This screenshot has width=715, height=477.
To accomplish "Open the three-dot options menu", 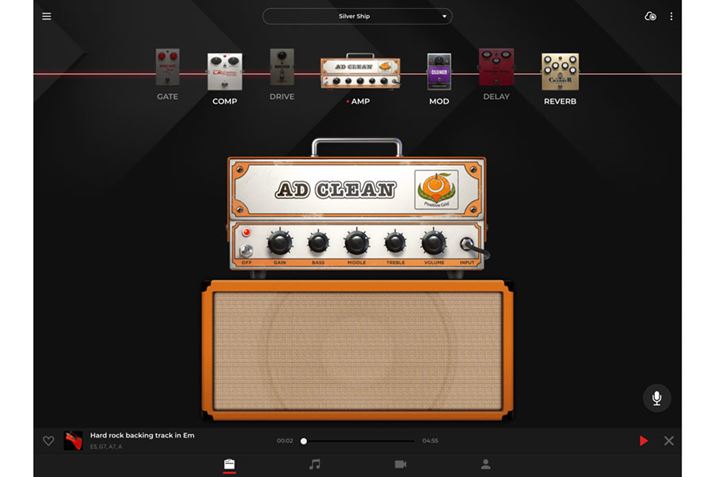I will pyautogui.click(x=671, y=16).
